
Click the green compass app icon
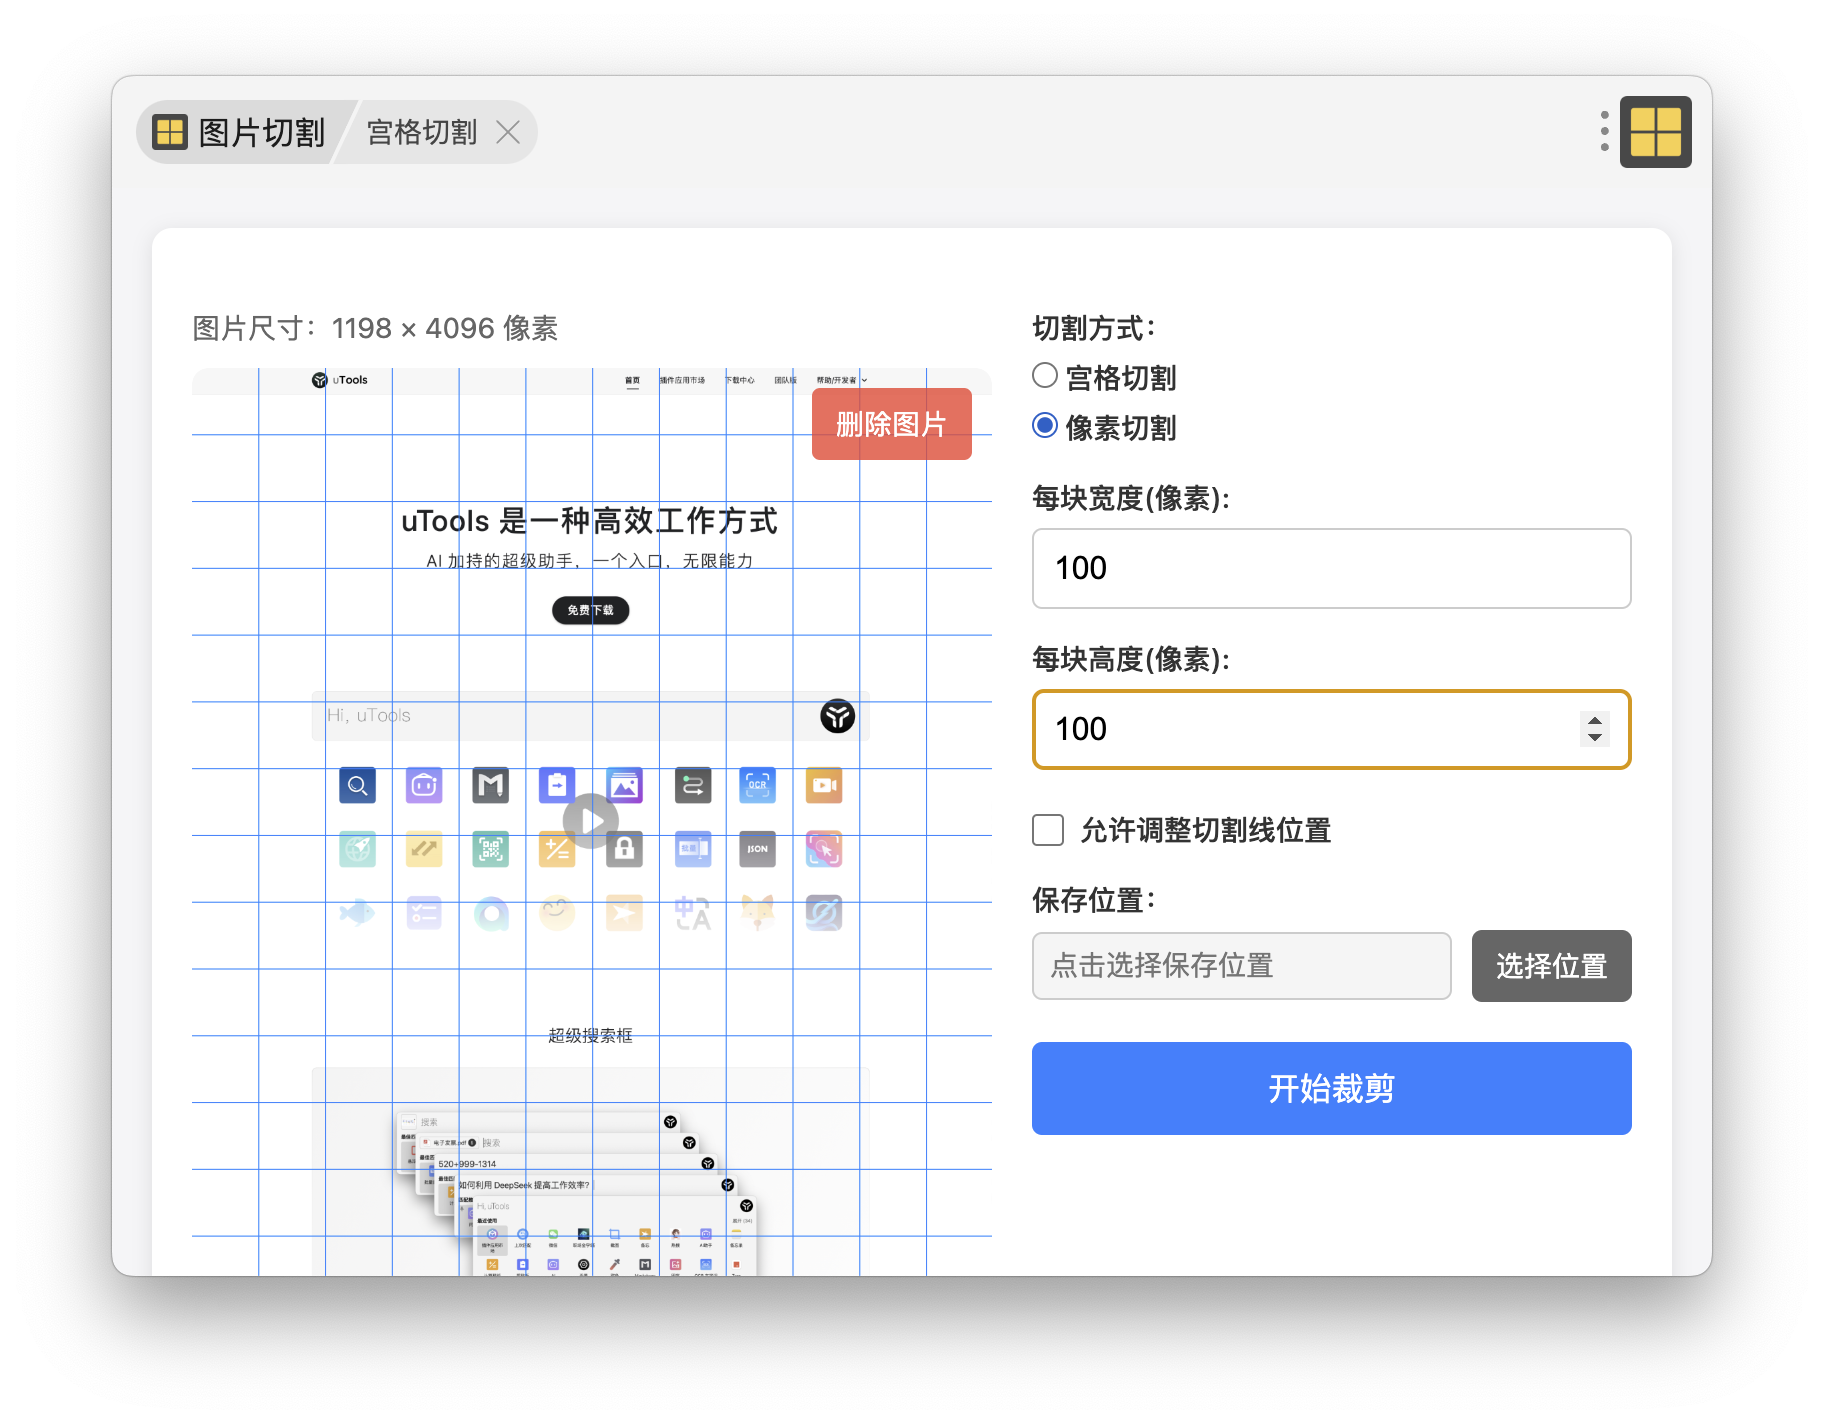click(358, 849)
